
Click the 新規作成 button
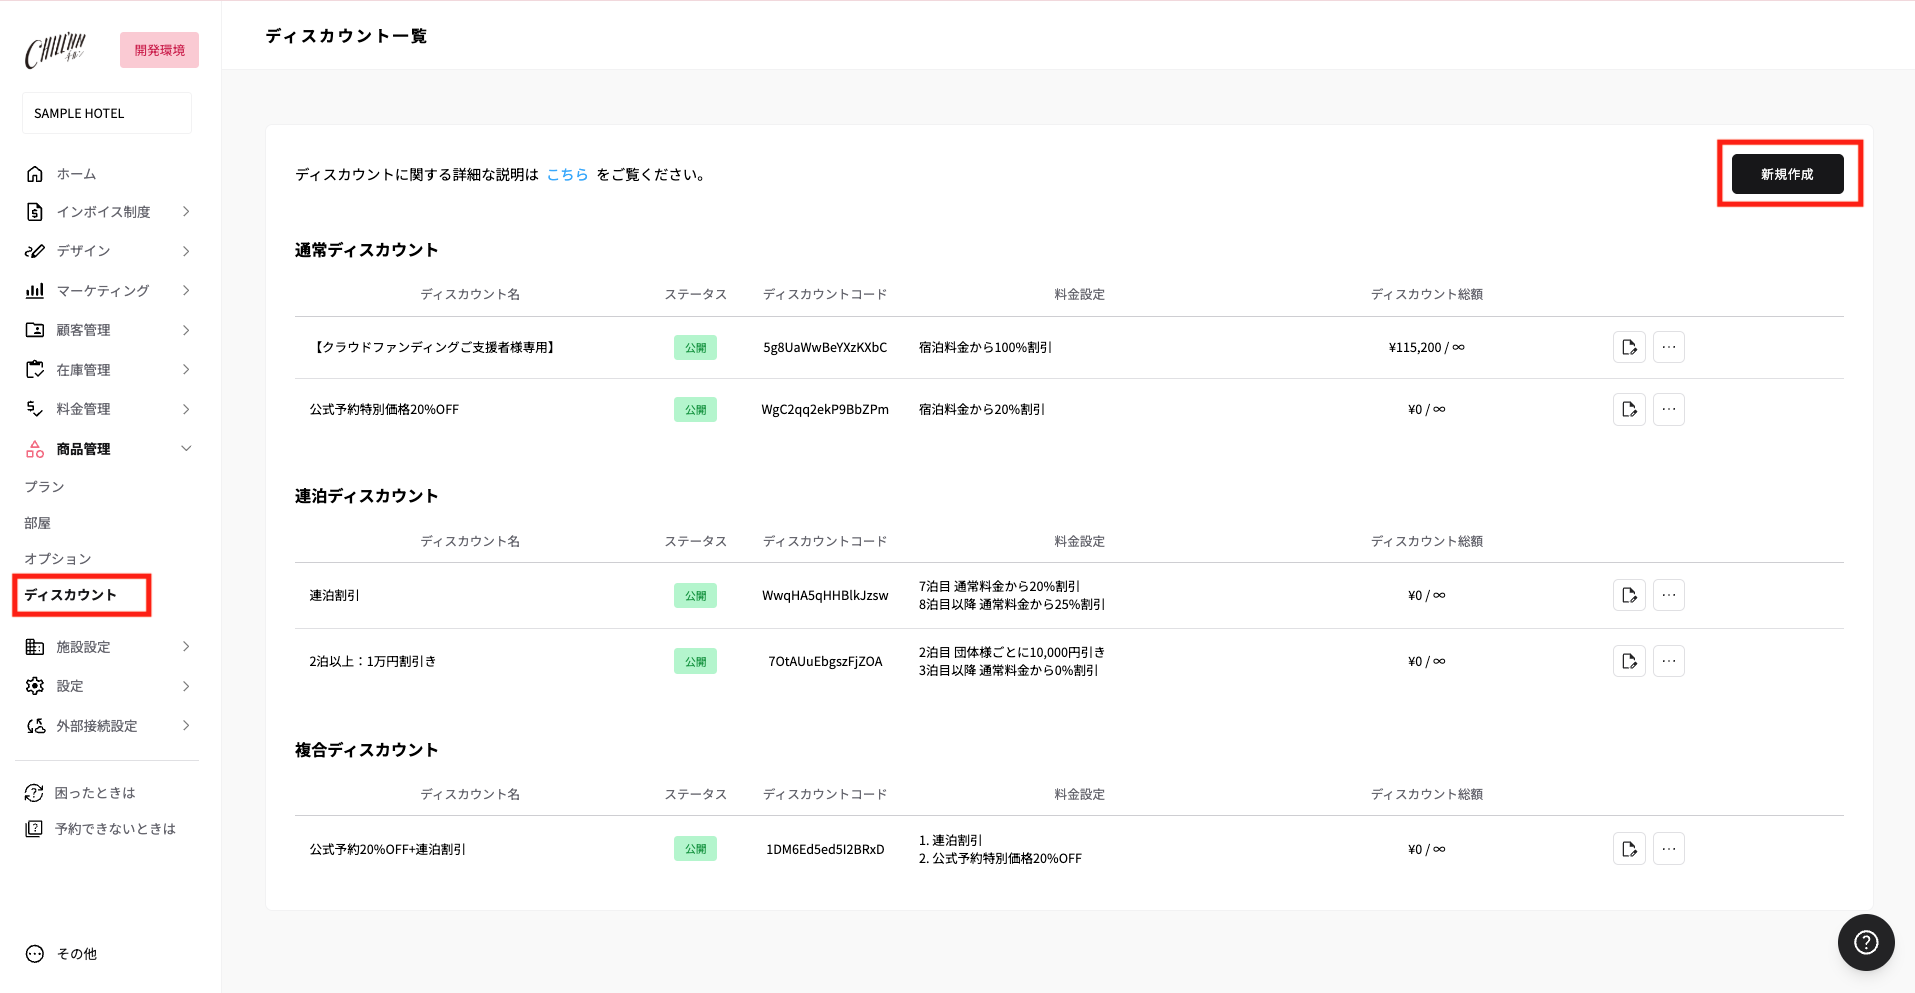pos(1787,174)
